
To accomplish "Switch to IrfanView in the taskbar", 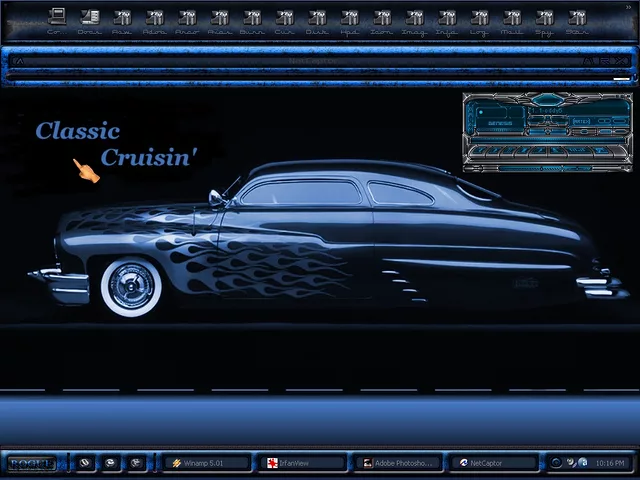I will [302, 463].
